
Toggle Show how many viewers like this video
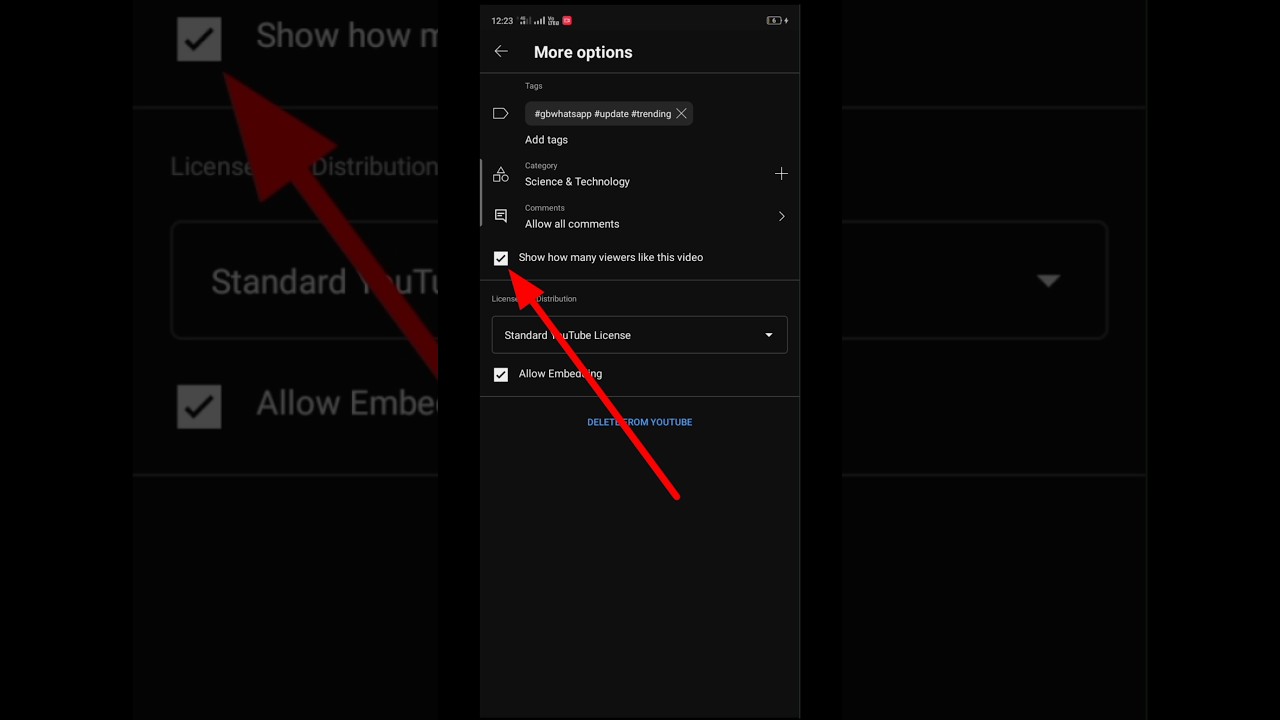[501, 258]
